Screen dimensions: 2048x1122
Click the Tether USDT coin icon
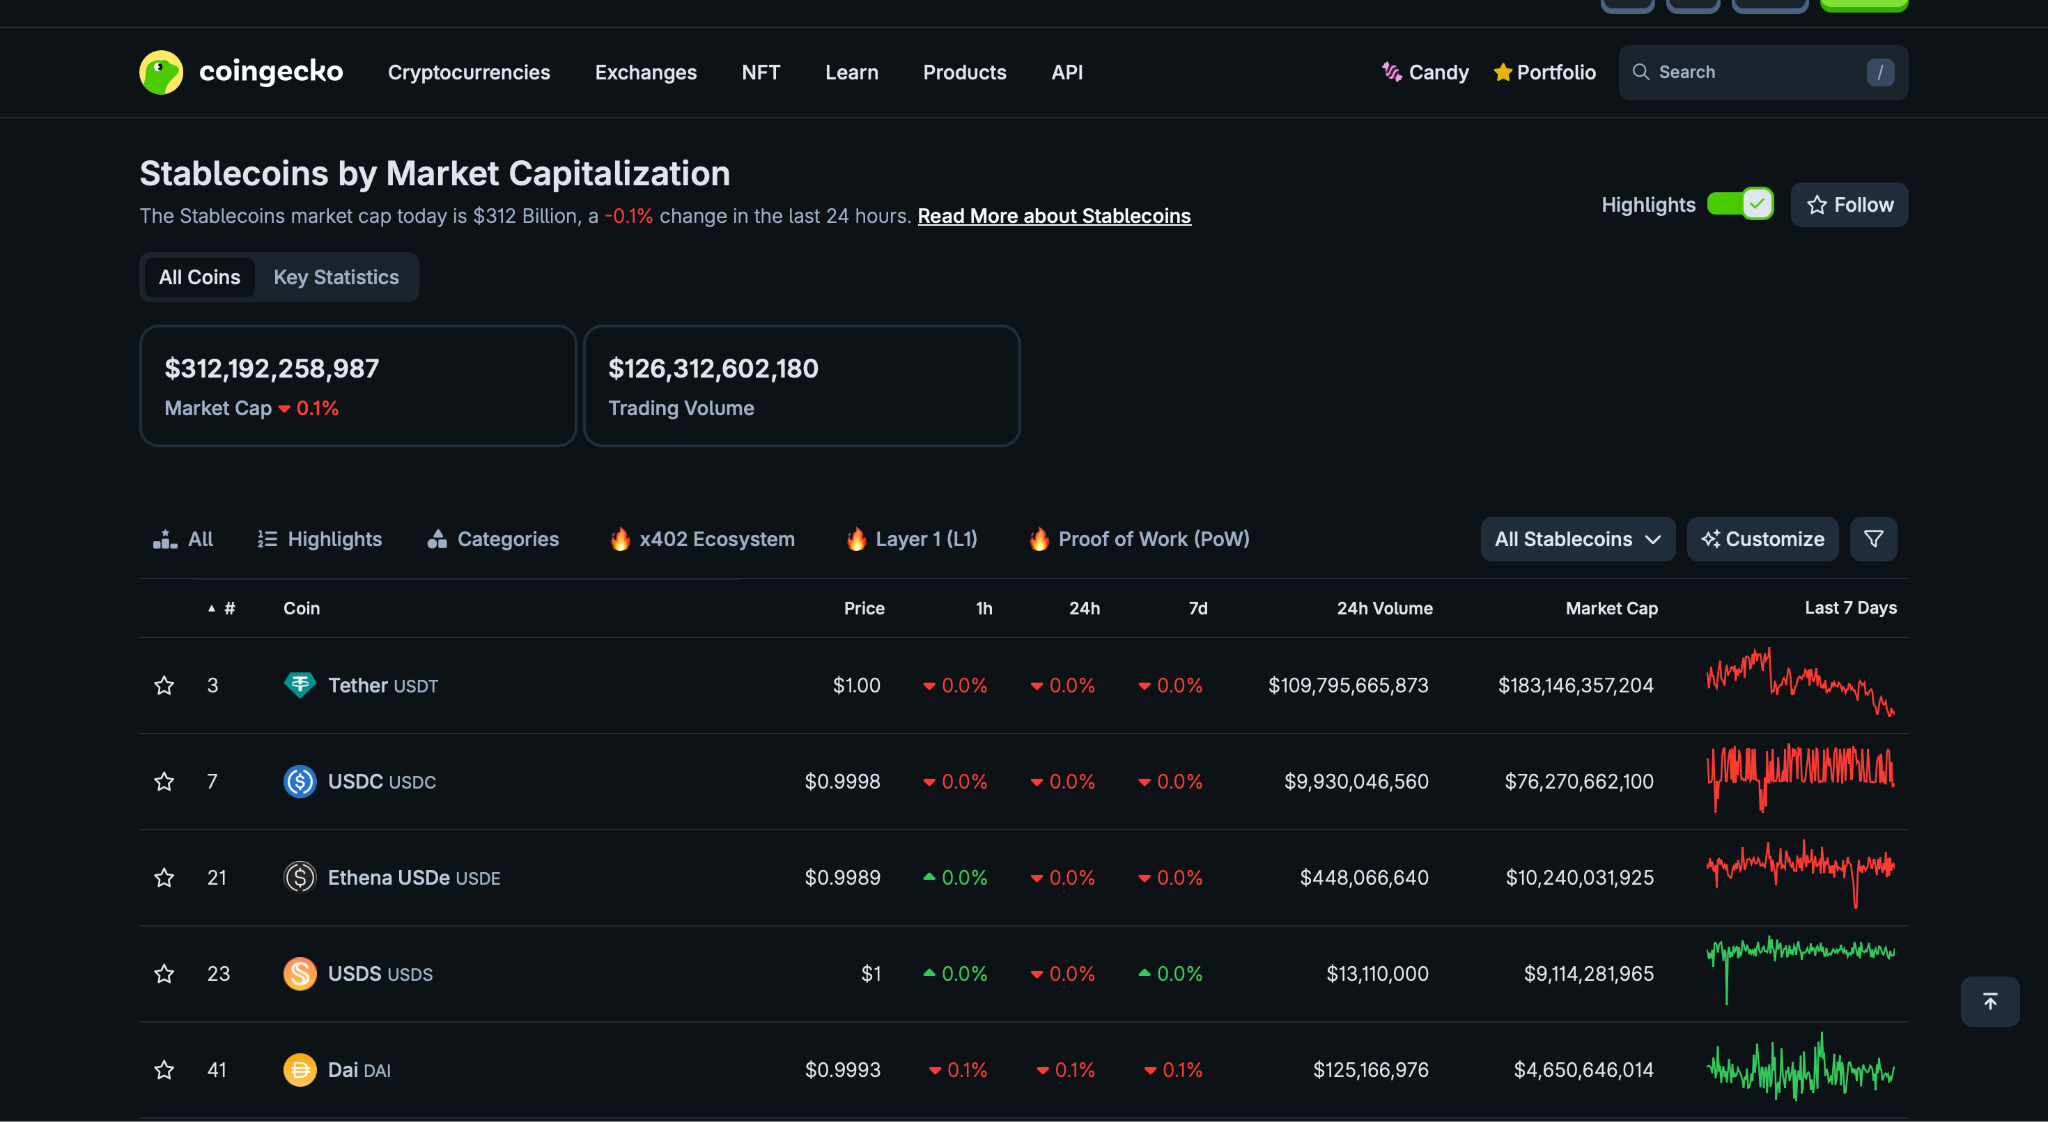pos(299,685)
